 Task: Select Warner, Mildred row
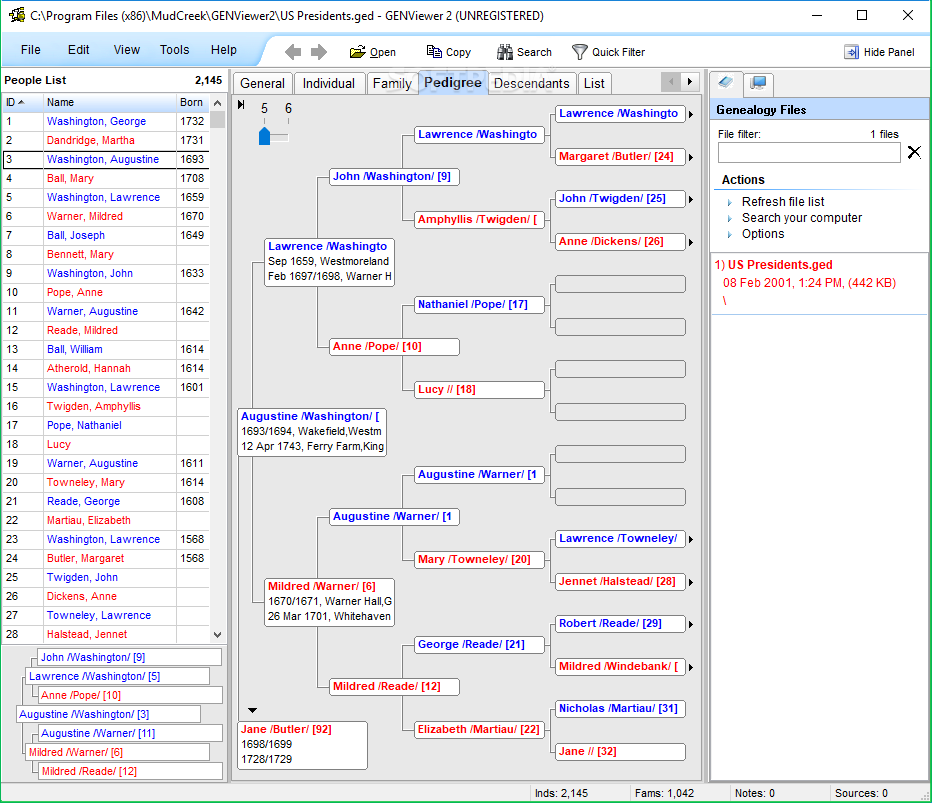click(x=106, y=216)
